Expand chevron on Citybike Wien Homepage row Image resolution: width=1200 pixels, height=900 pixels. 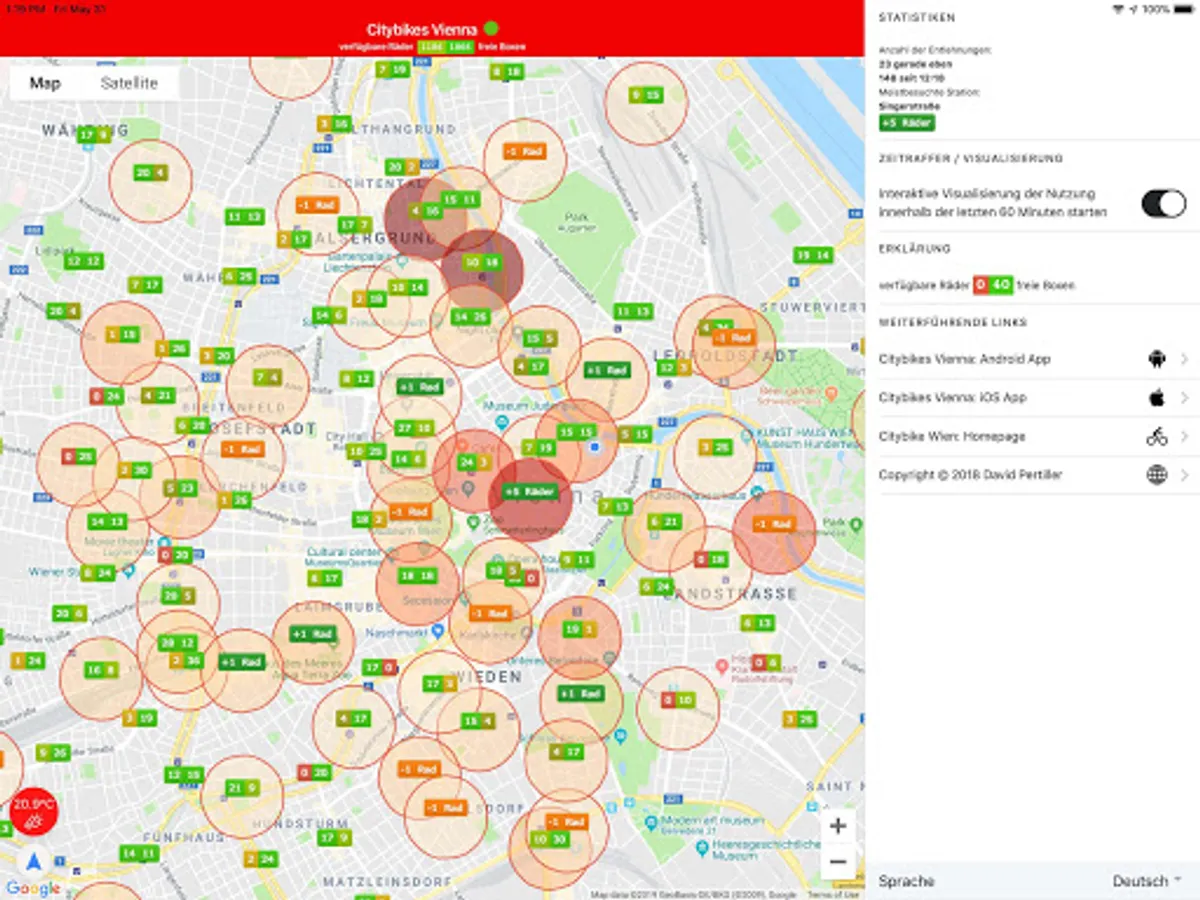pyautogui.click(x=1185, y=436)
